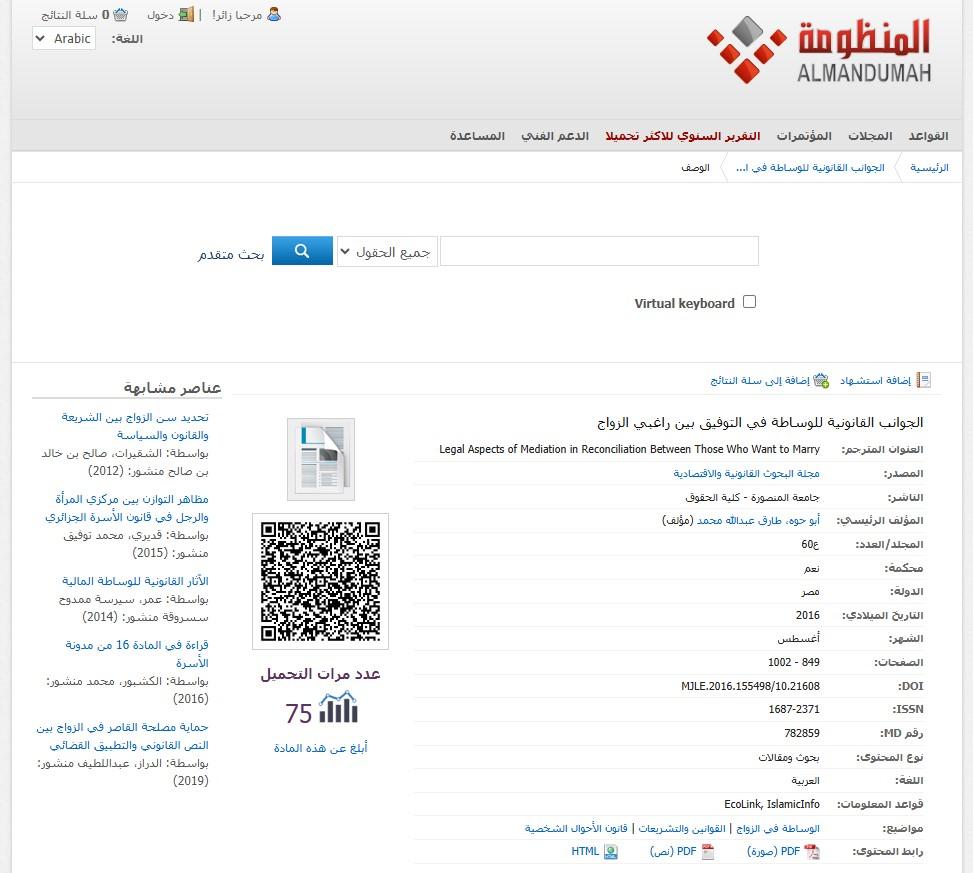Click the document preview thumbnail
This screenshot has width=973, height=873.
coord(320,459)
